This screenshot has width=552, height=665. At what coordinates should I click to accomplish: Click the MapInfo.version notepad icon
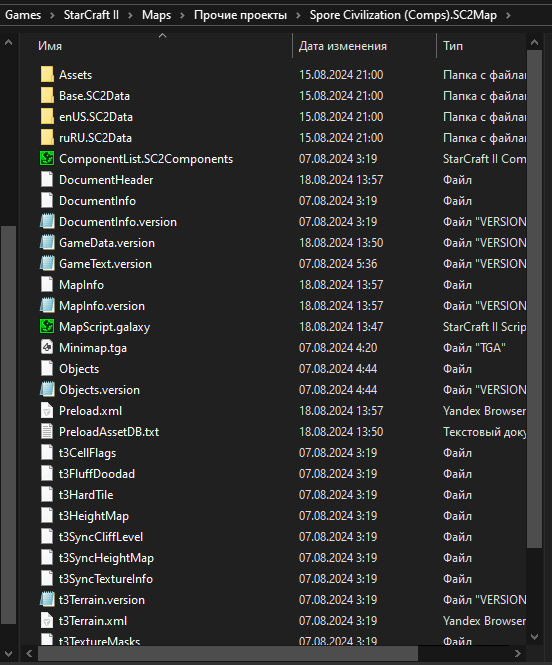tap(47, 306)
